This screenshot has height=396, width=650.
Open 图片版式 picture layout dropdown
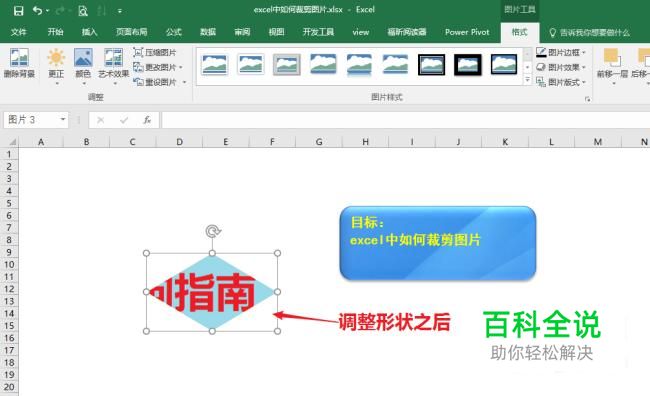(x=560, y=82)
